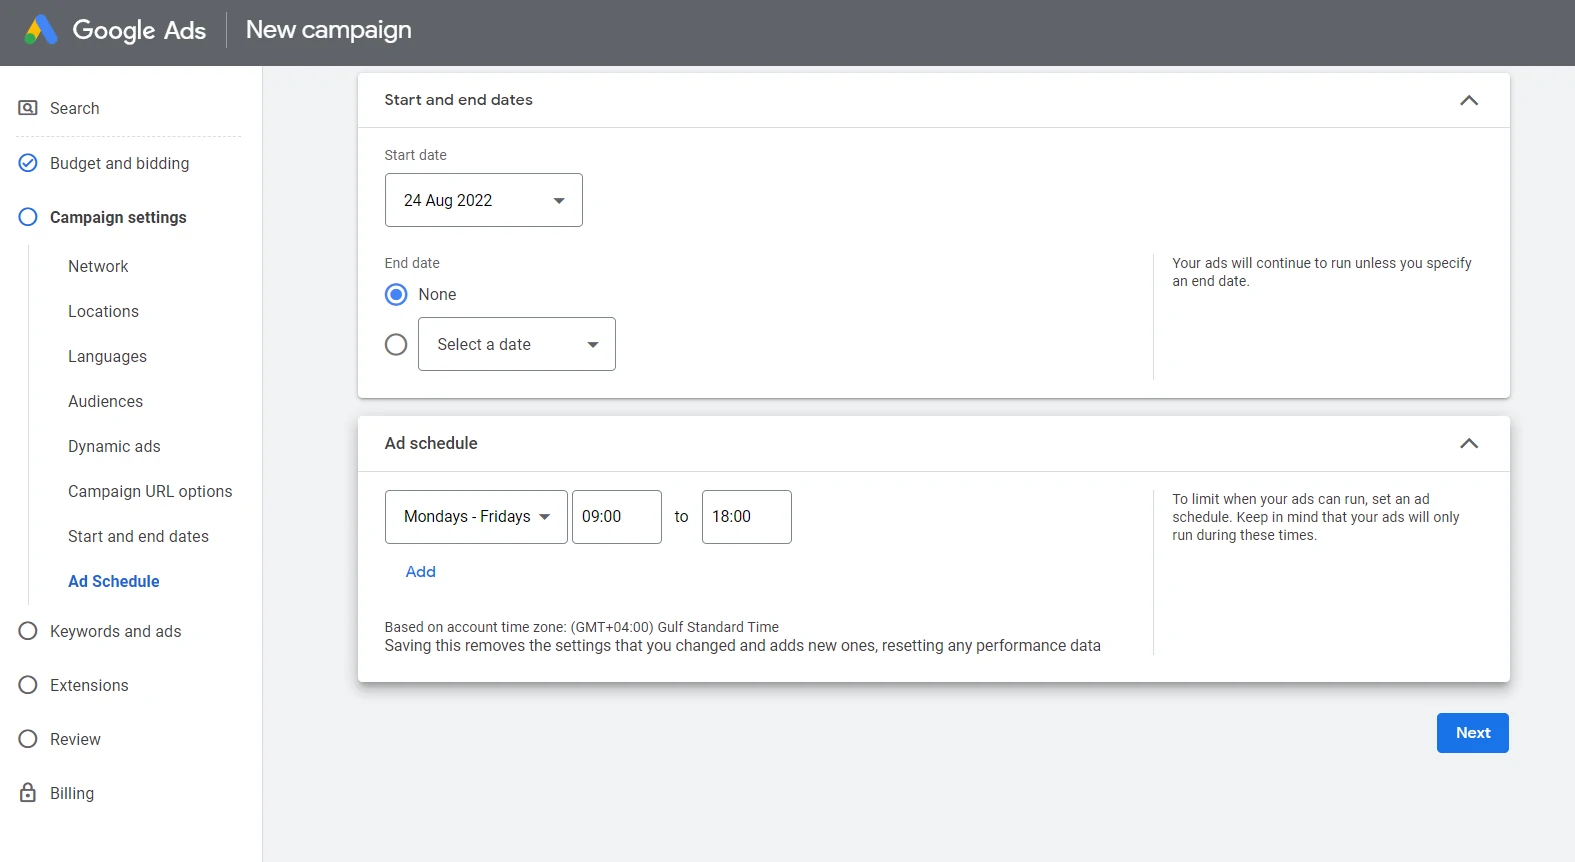Click the 09:00 start time field
The image size is (1575, 862).
(x=617, y=517)
